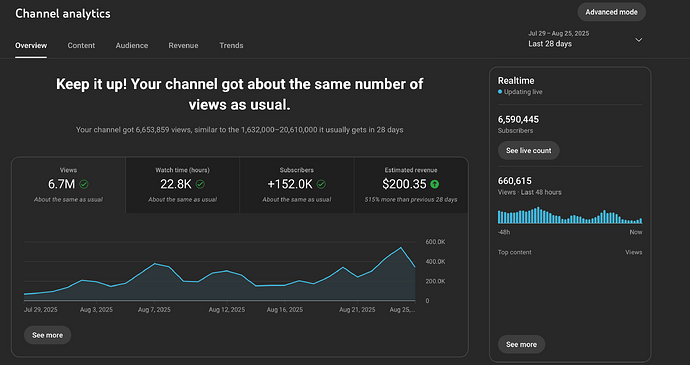Switch to the Overview tab
The height and width of the screenshot is (365, 690).
pos(31,45)
